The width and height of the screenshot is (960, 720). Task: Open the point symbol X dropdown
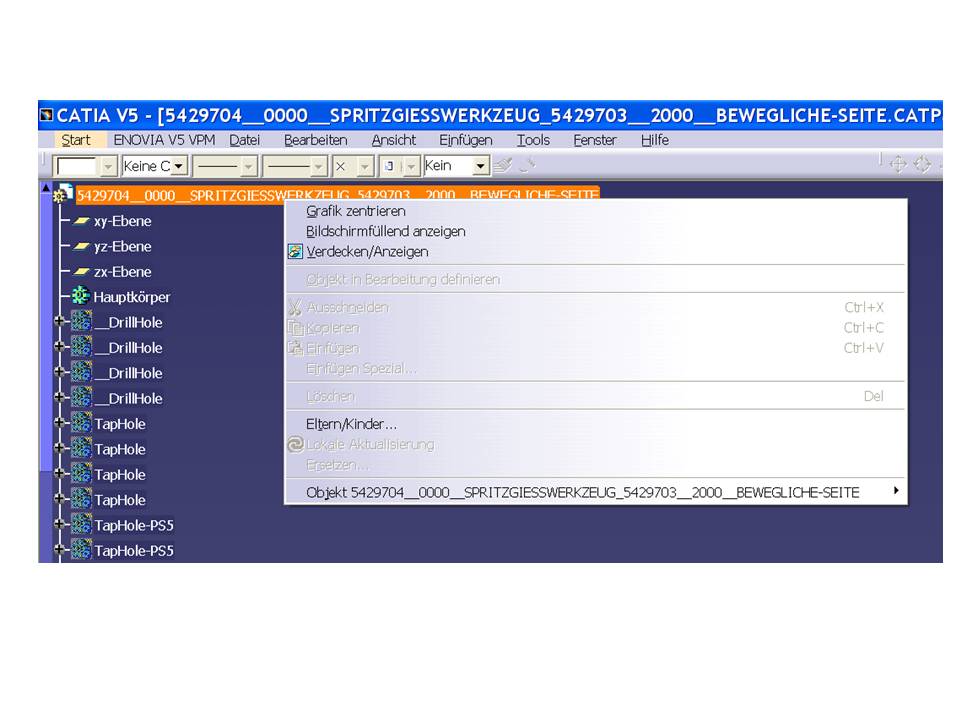pos(365,166)
